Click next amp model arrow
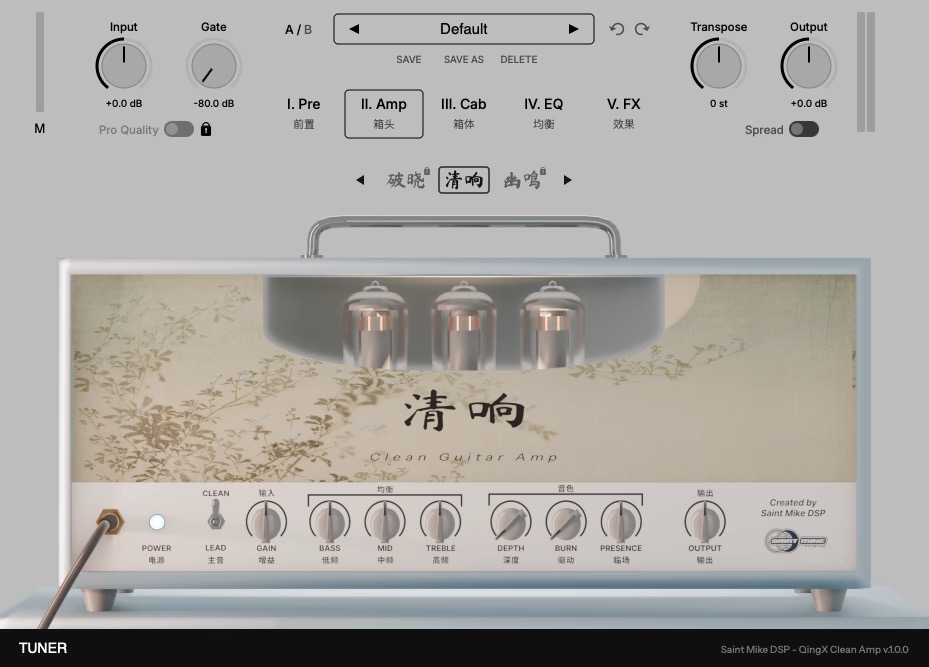The image size is (929, 667). (567, 179)
